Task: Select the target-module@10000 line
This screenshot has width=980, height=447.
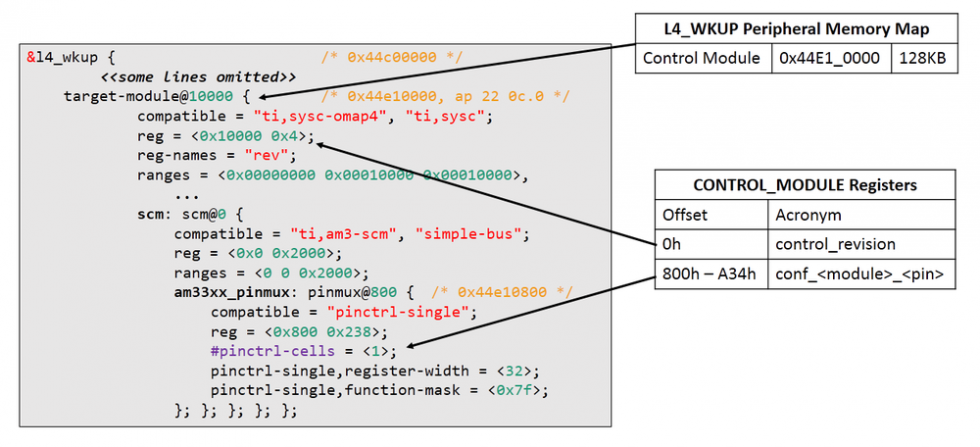Action: tap(154, 97)
